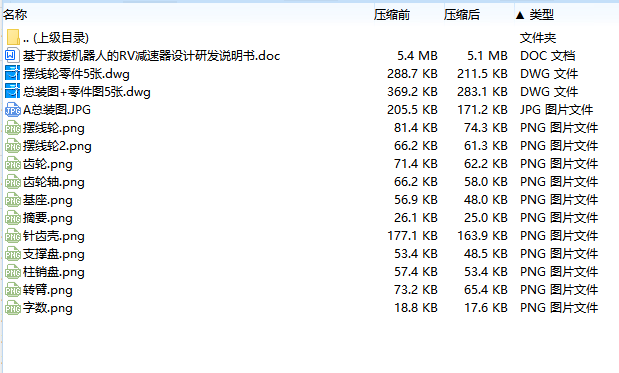Click the PNG icon for 转臂.png
Screen dimensions: 619x373
tap(13, 290)
